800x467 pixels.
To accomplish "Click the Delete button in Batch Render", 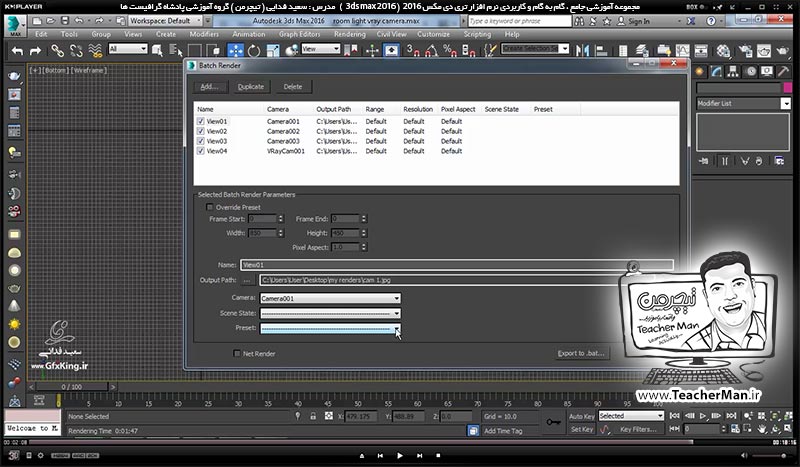I will [293, 87].
